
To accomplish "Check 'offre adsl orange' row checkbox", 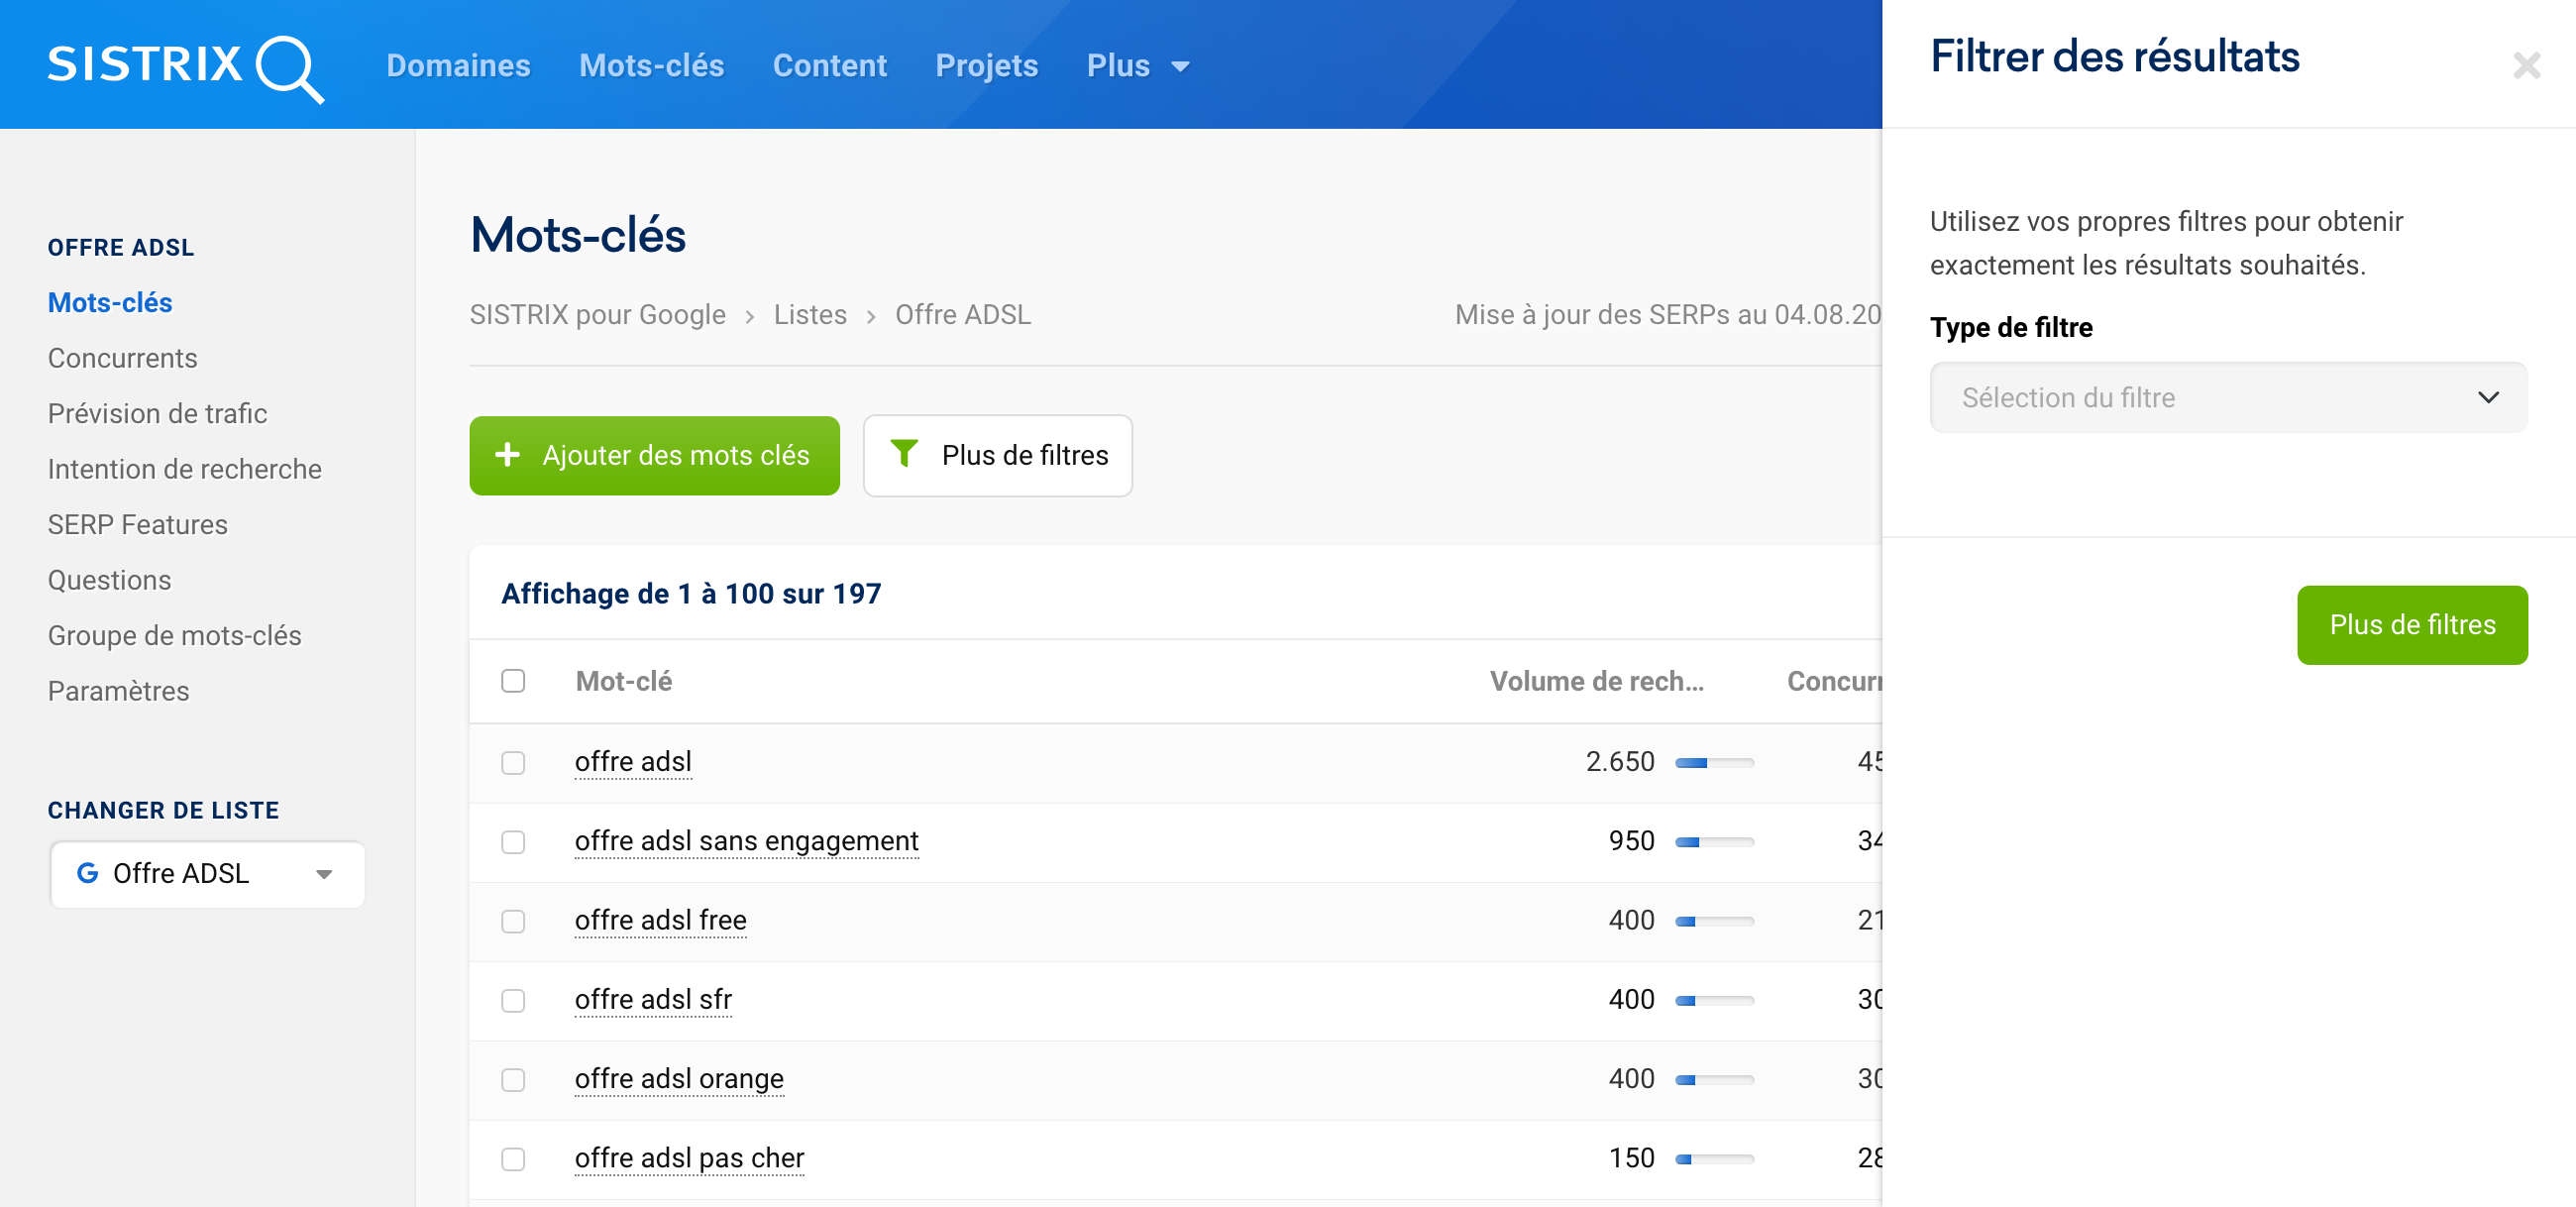I will 513,1078.
